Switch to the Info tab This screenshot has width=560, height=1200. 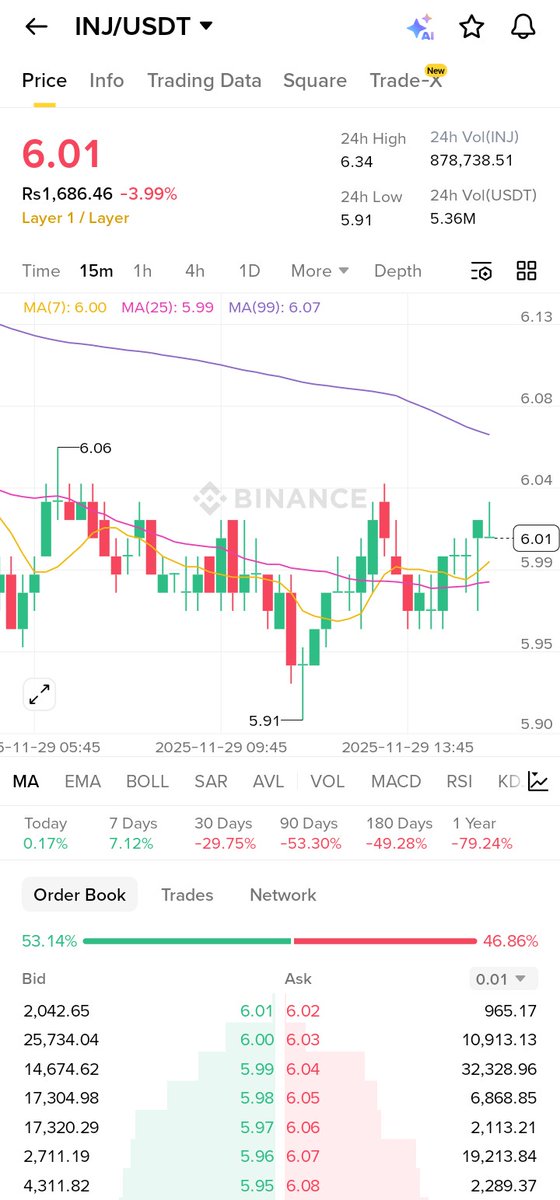107,81
